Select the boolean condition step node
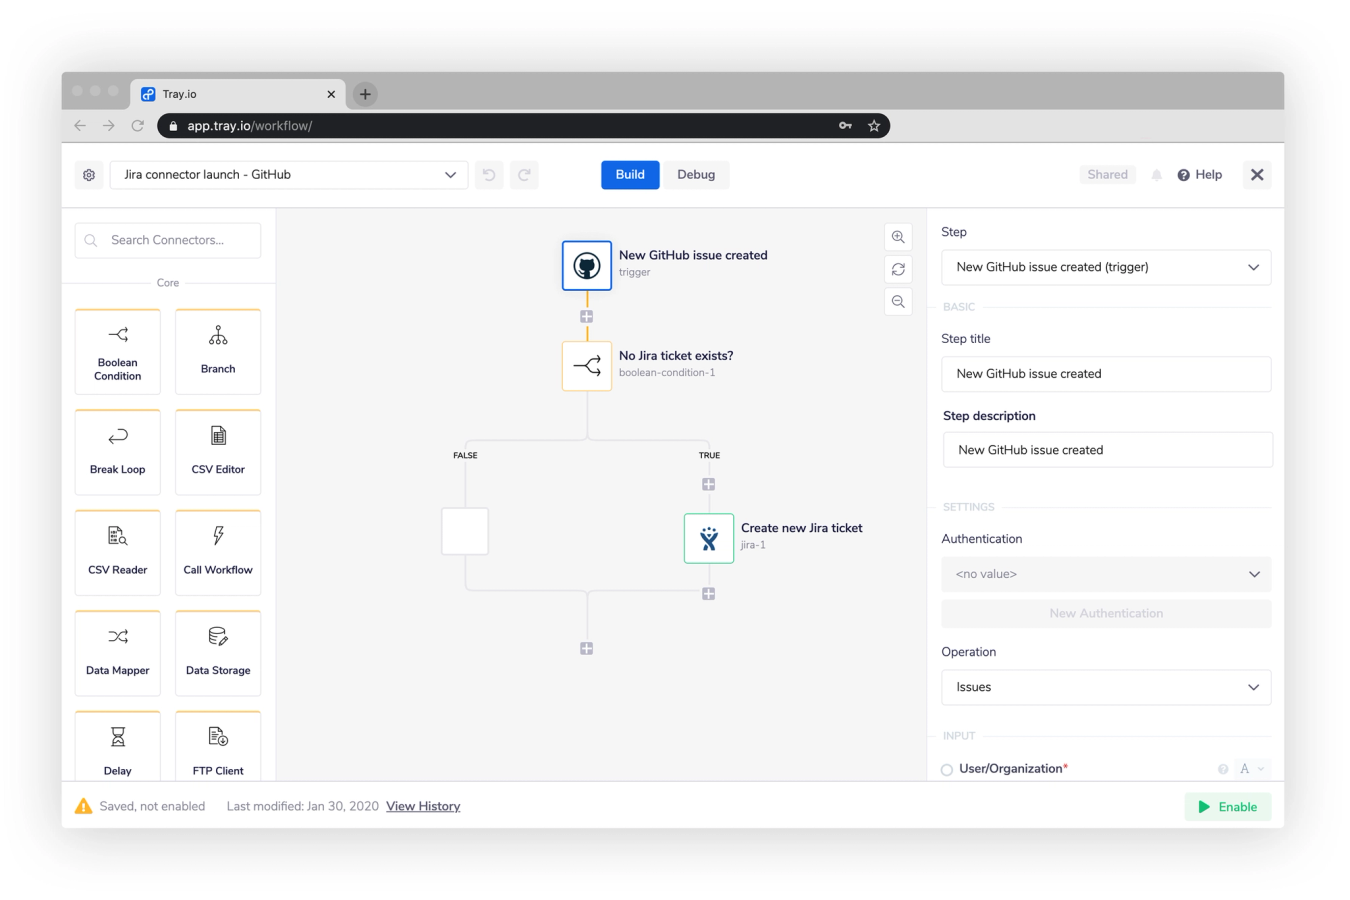 [587, 365]
